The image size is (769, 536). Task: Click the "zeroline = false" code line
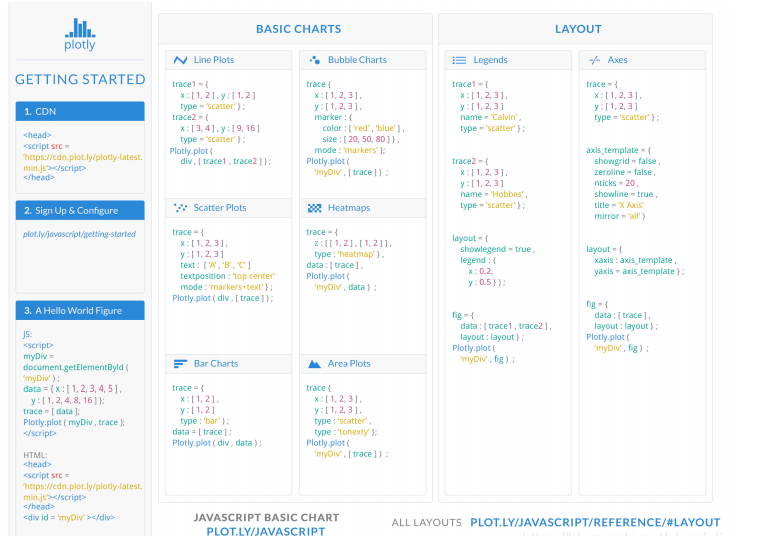coord(625,172)
